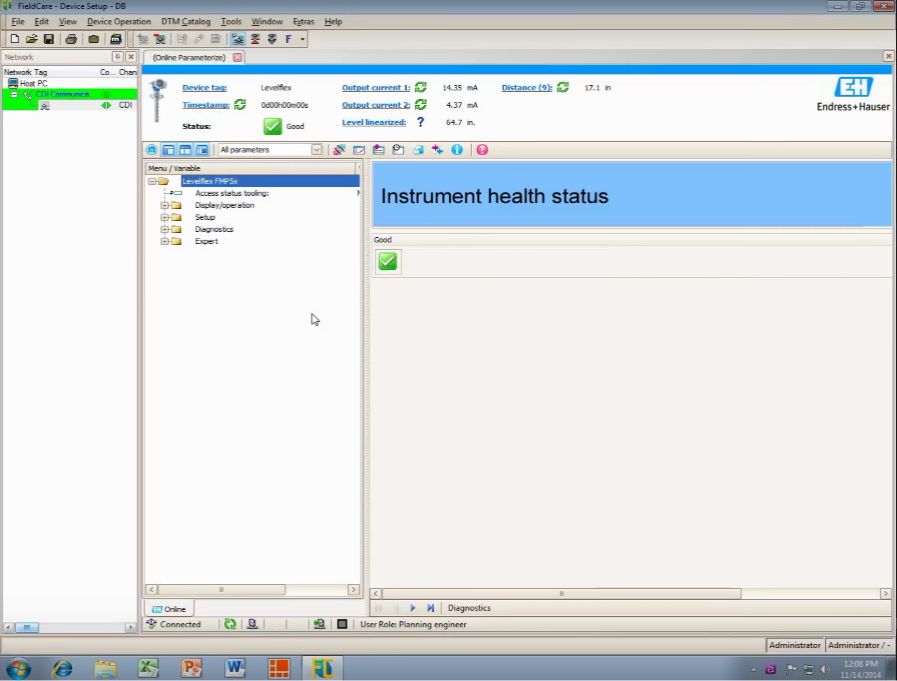This screenshot has height=681, width=897.
Task: Click the black square status bar icon
Action: point(342,624)
